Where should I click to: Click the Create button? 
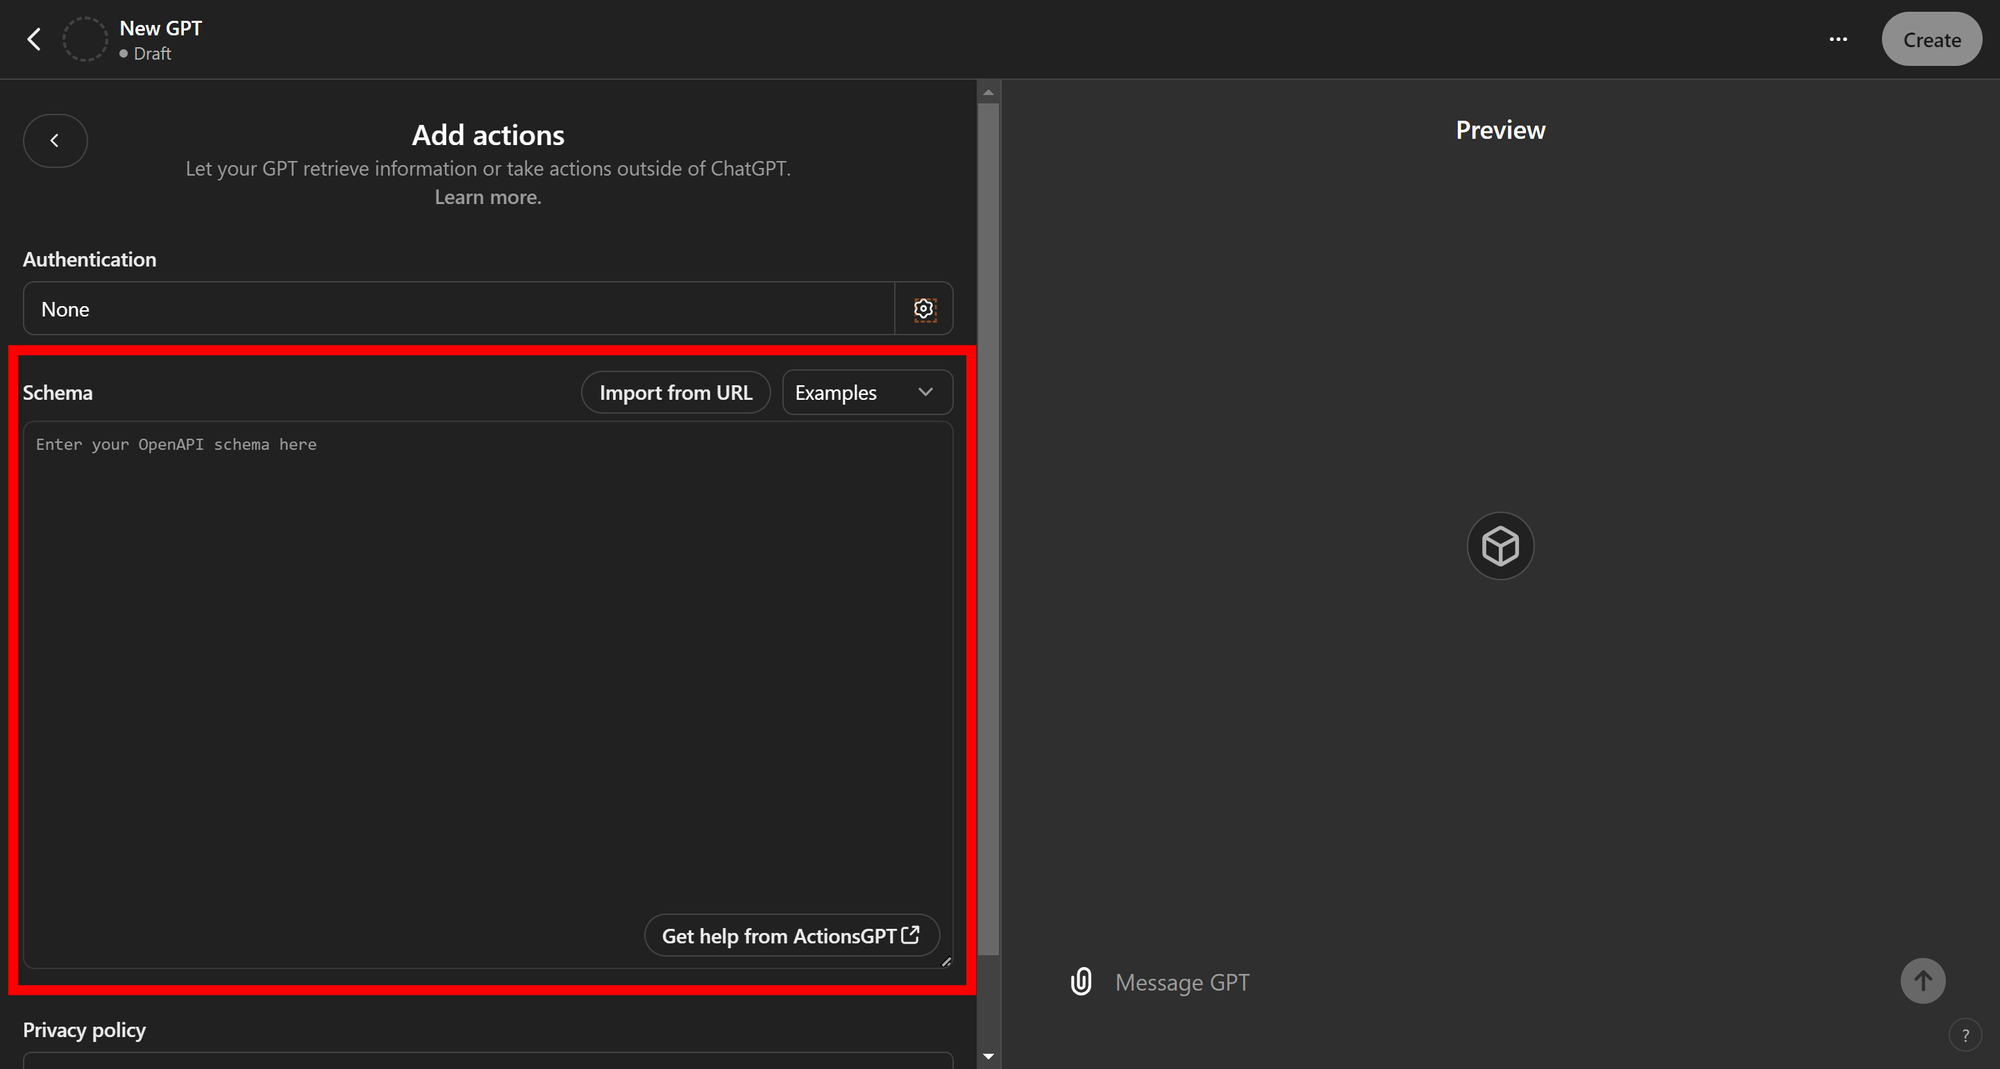pyautogui.click(x=1931, y=40)
